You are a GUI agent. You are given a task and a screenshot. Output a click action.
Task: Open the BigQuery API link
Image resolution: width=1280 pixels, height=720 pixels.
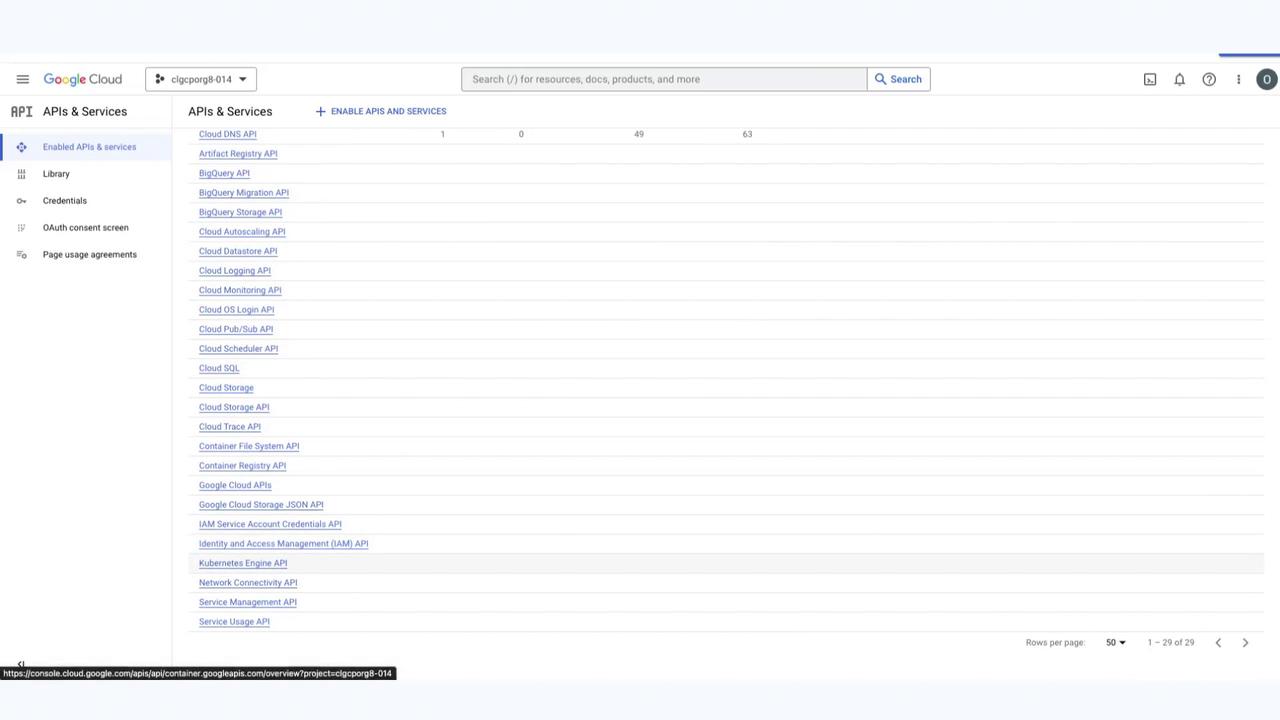tap(224, 173)
